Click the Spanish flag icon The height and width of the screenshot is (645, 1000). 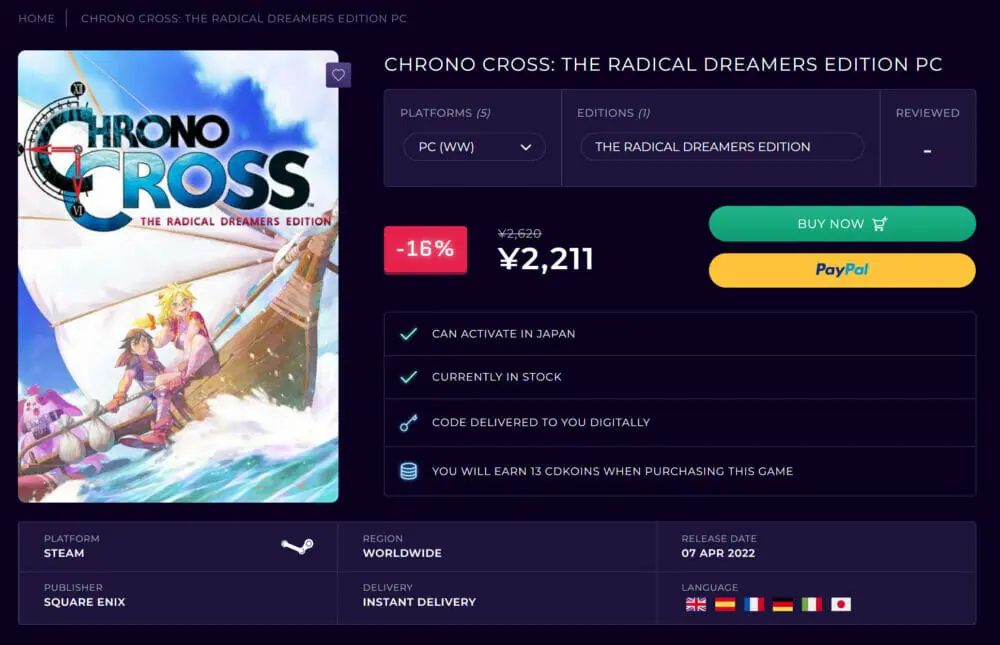coord(725,604)
